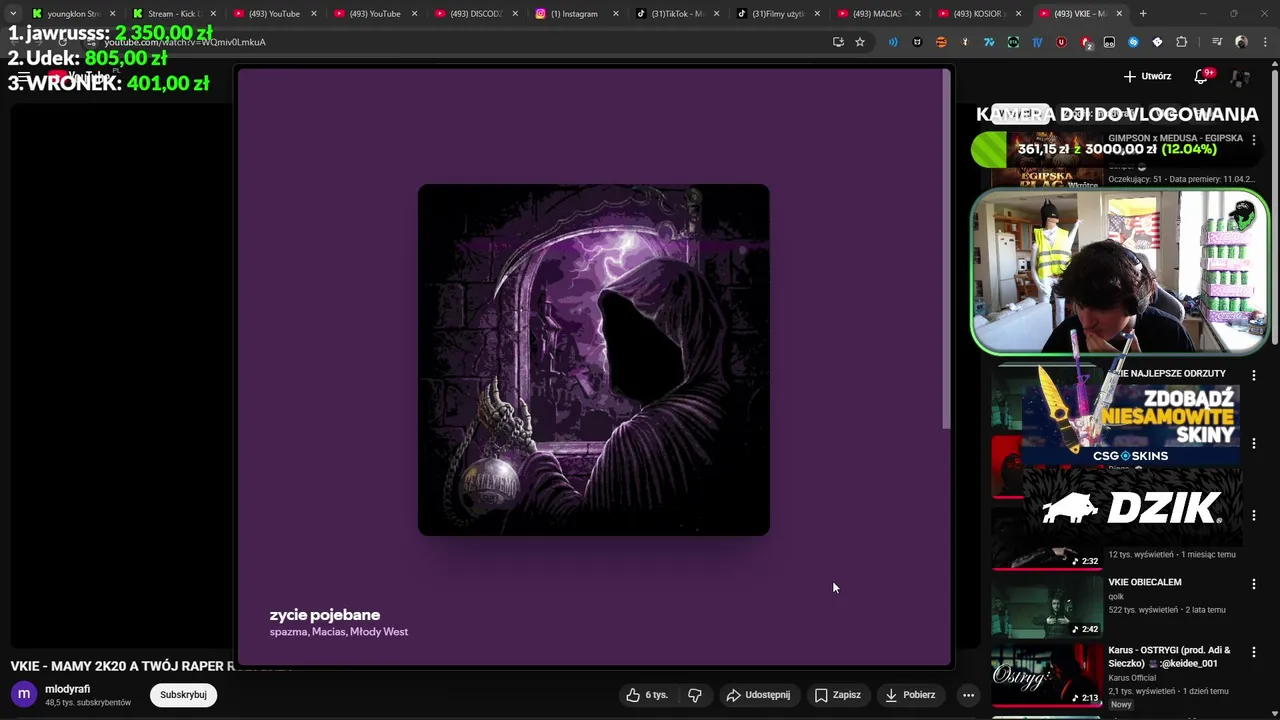Open the VKIE OBIECAŁEM title link
Image resolution: width=1280 pixels, height=720 pixels.
pyautogui.click(x=1145, y=582)
